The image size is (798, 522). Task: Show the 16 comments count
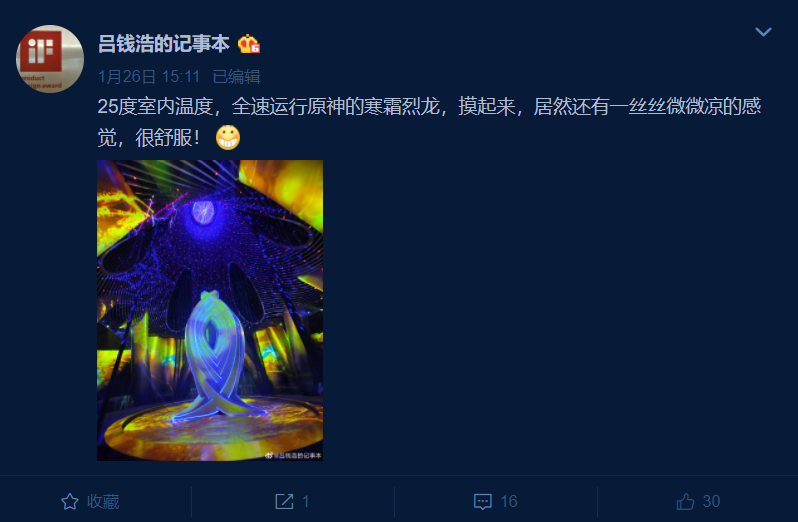coord(508,502)
